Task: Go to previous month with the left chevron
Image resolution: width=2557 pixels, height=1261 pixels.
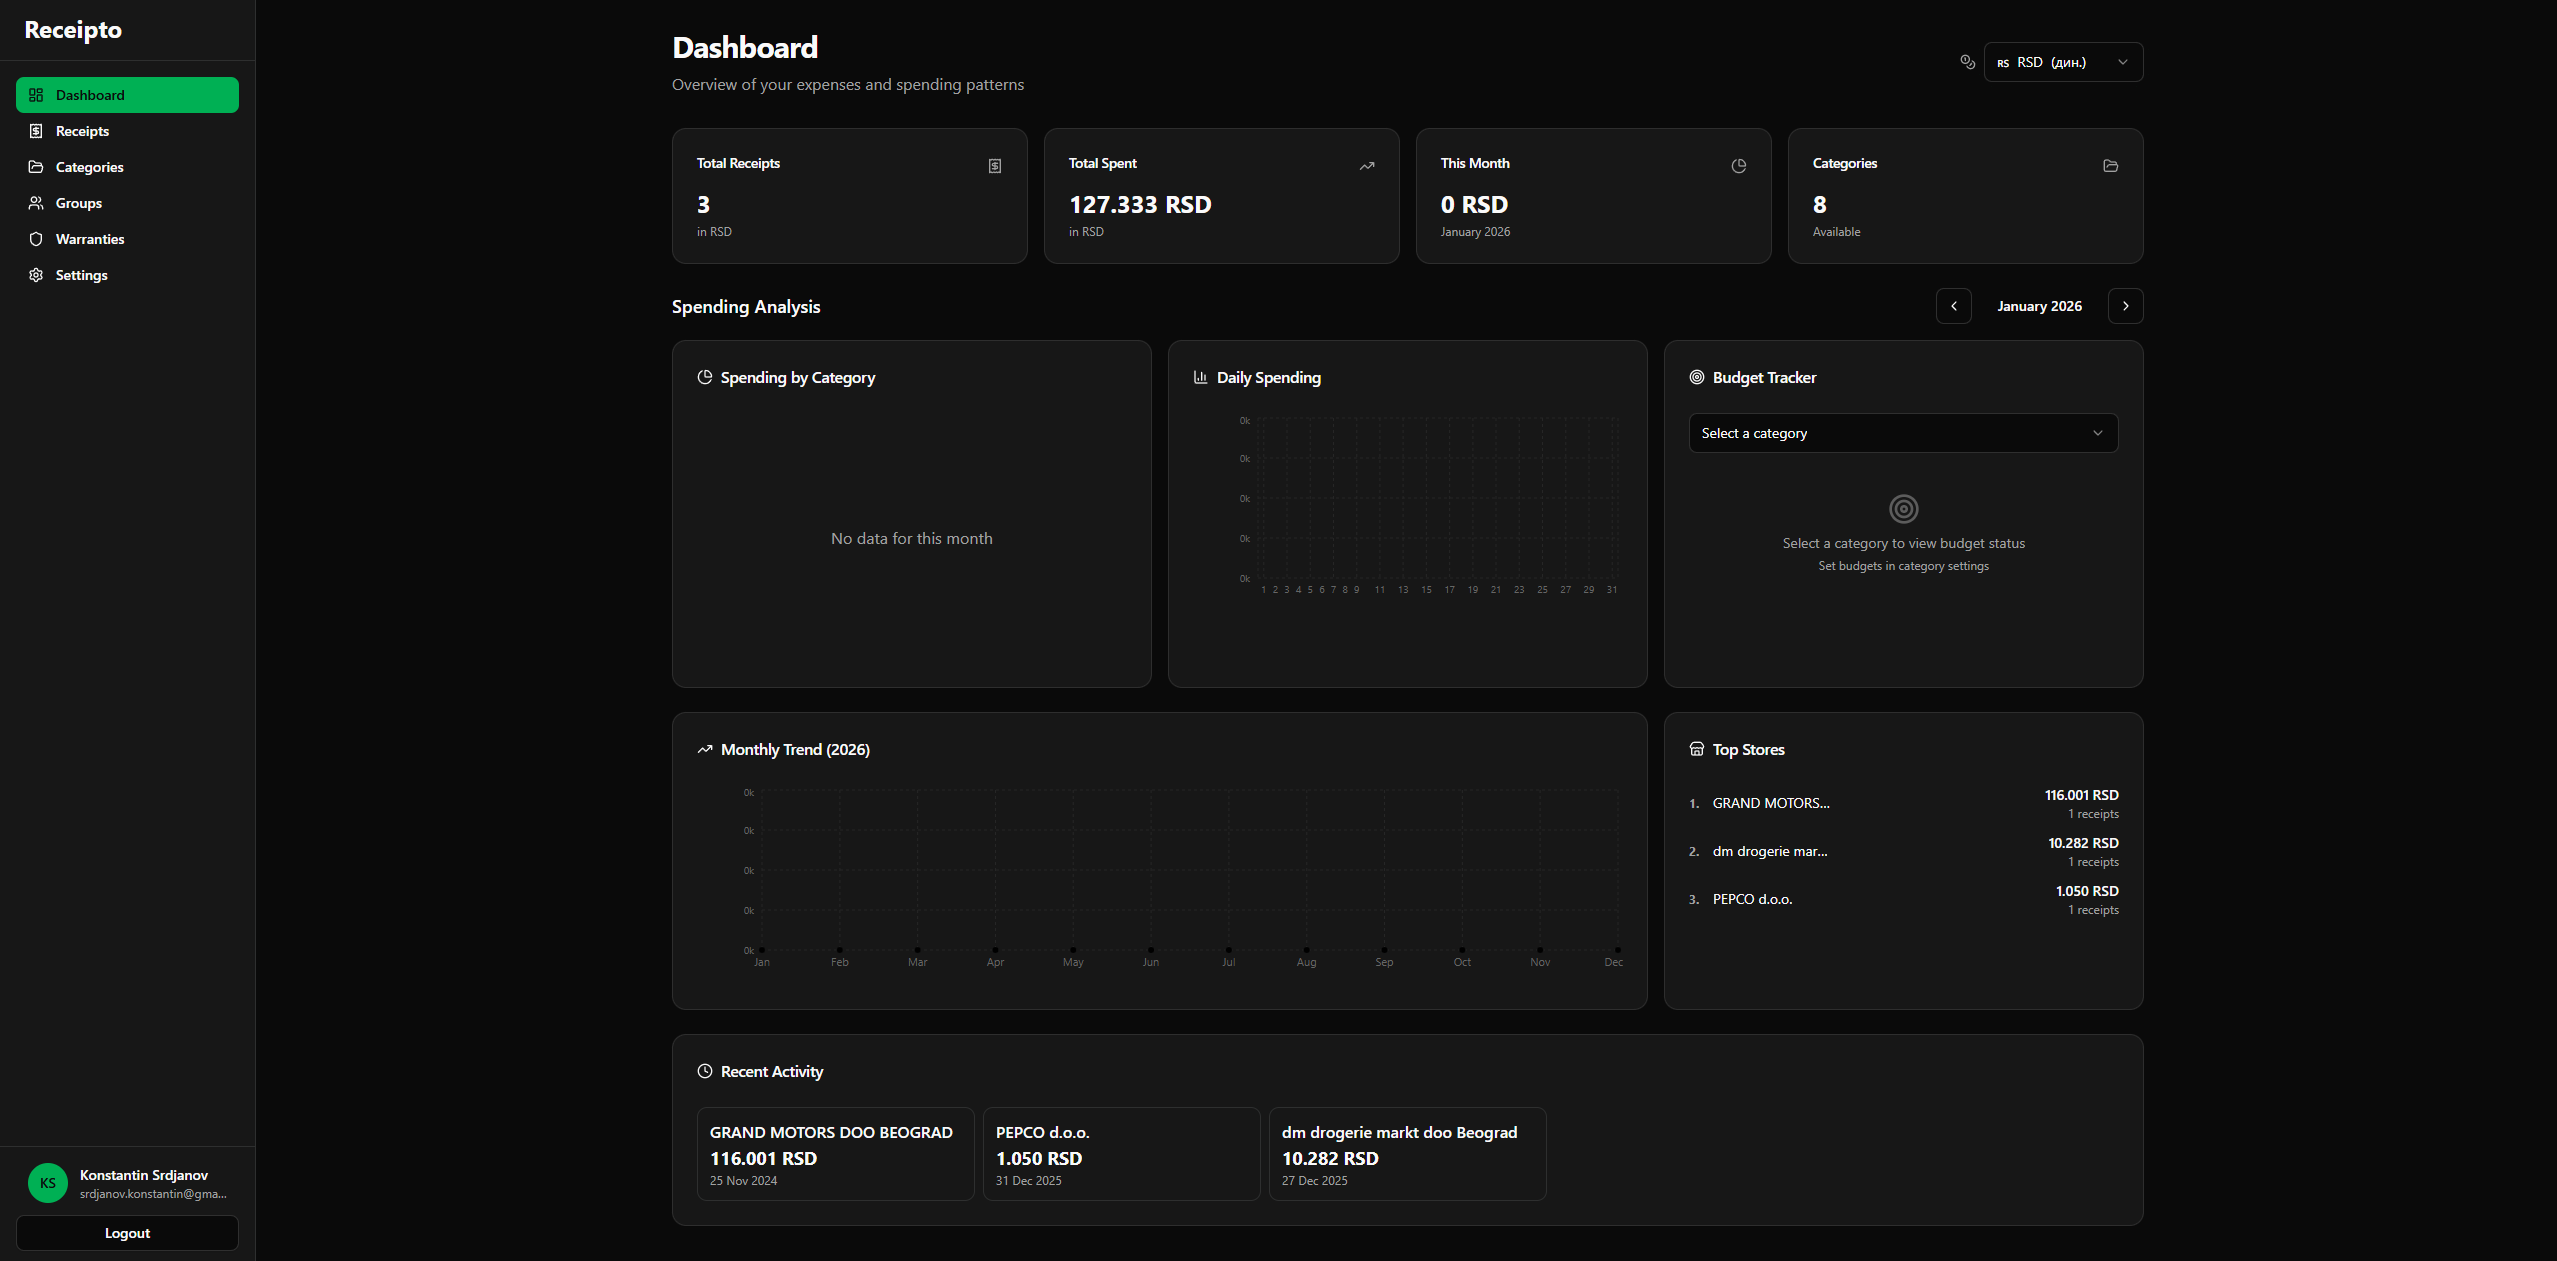Action: [x=1953, y=306]
